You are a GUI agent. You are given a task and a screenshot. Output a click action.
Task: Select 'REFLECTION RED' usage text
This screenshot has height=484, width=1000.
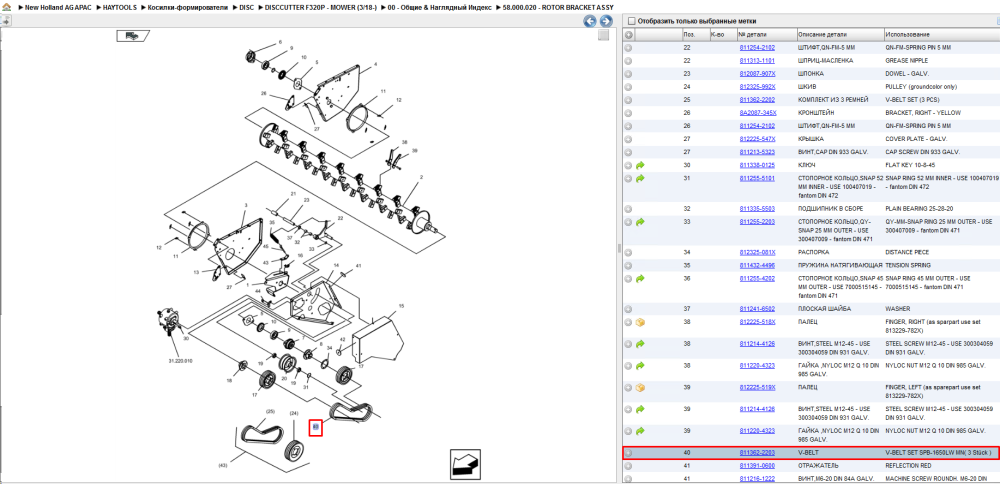point(909,466)
